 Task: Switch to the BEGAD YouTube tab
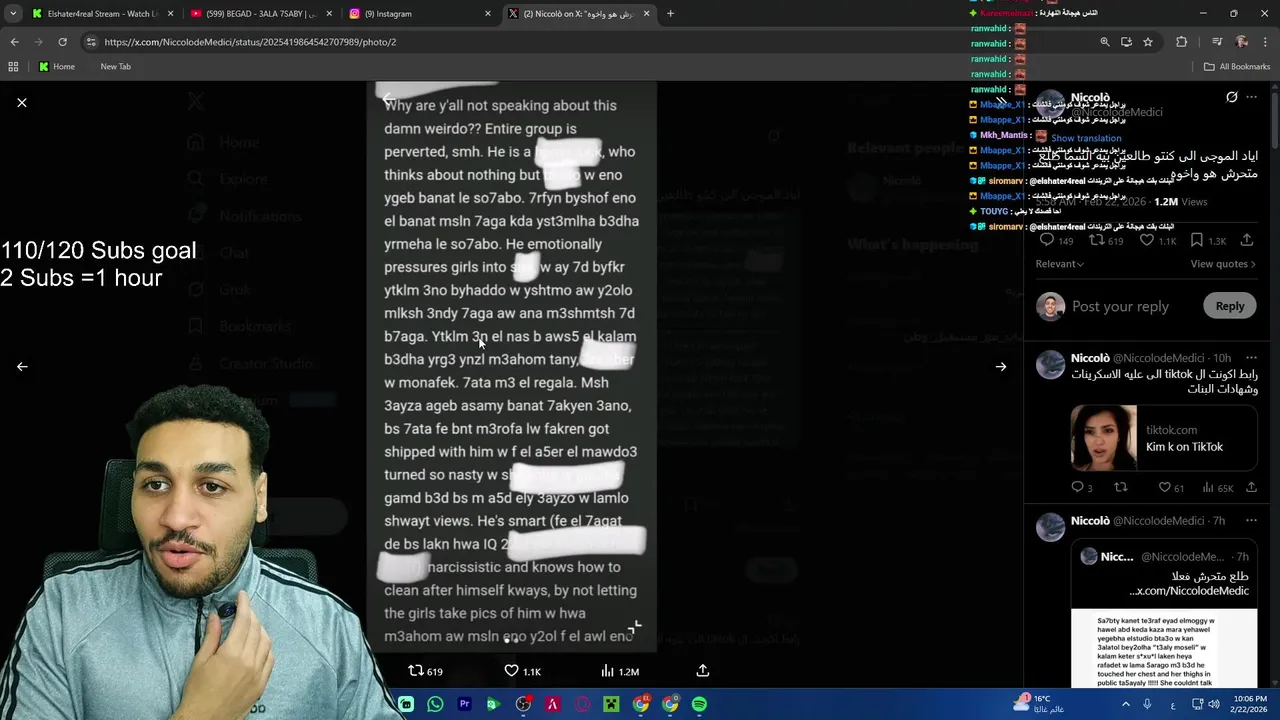(260, 14)
